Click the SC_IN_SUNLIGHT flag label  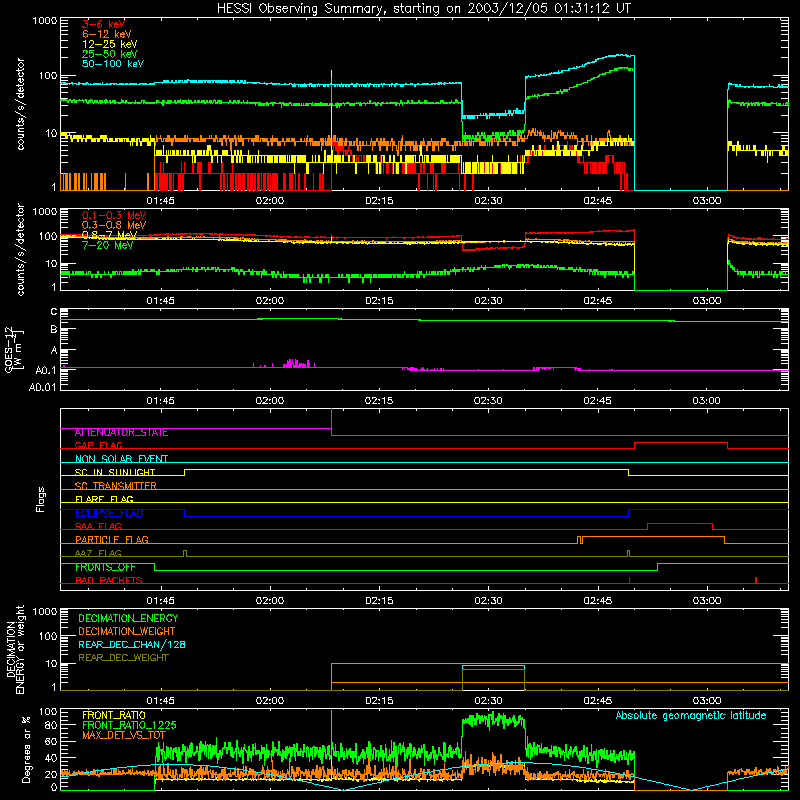pos(115,472)
